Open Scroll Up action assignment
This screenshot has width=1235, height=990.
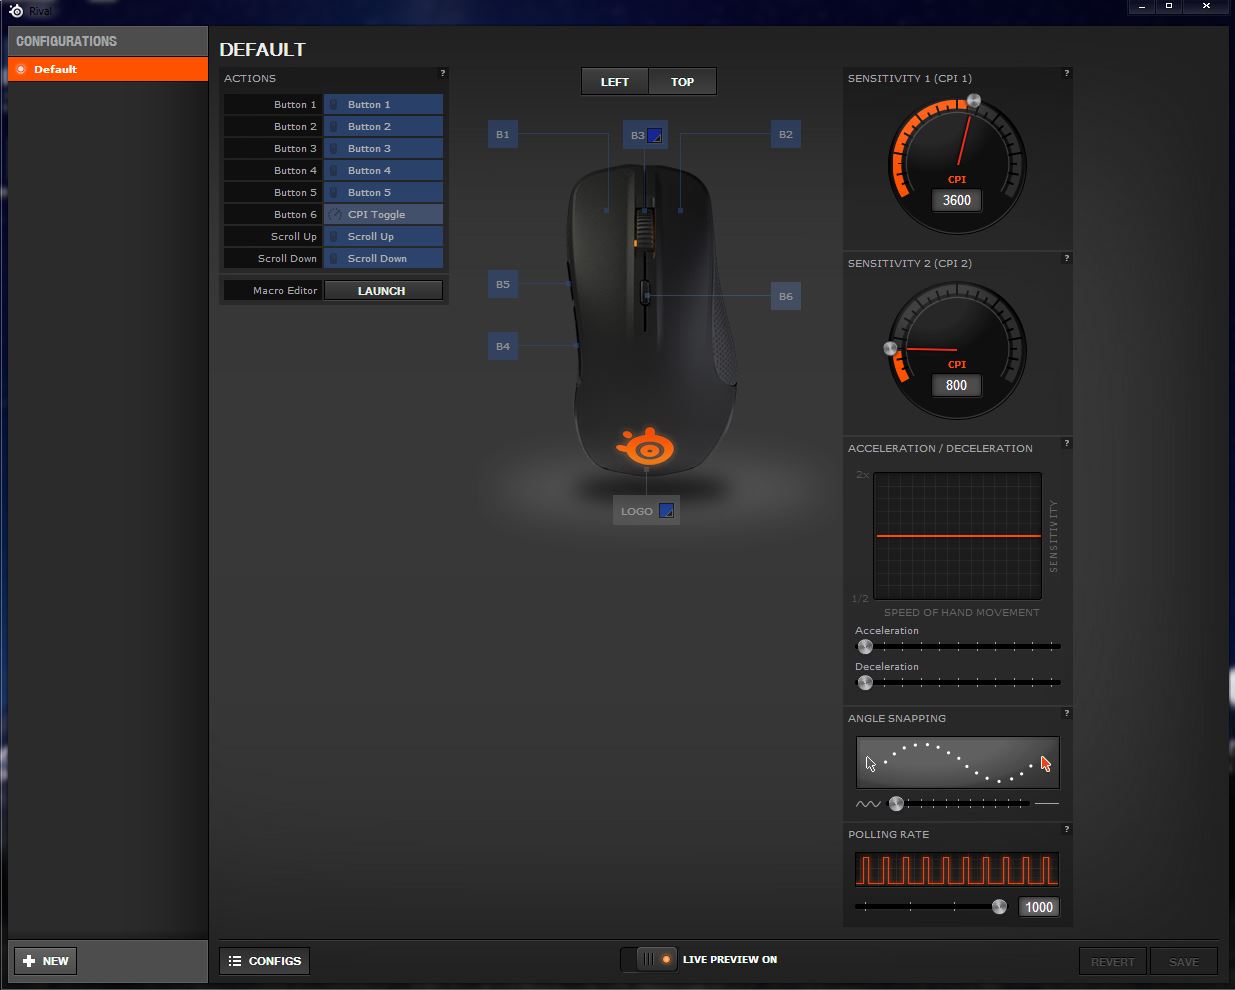pyautogui.click(x=383, y=236)
